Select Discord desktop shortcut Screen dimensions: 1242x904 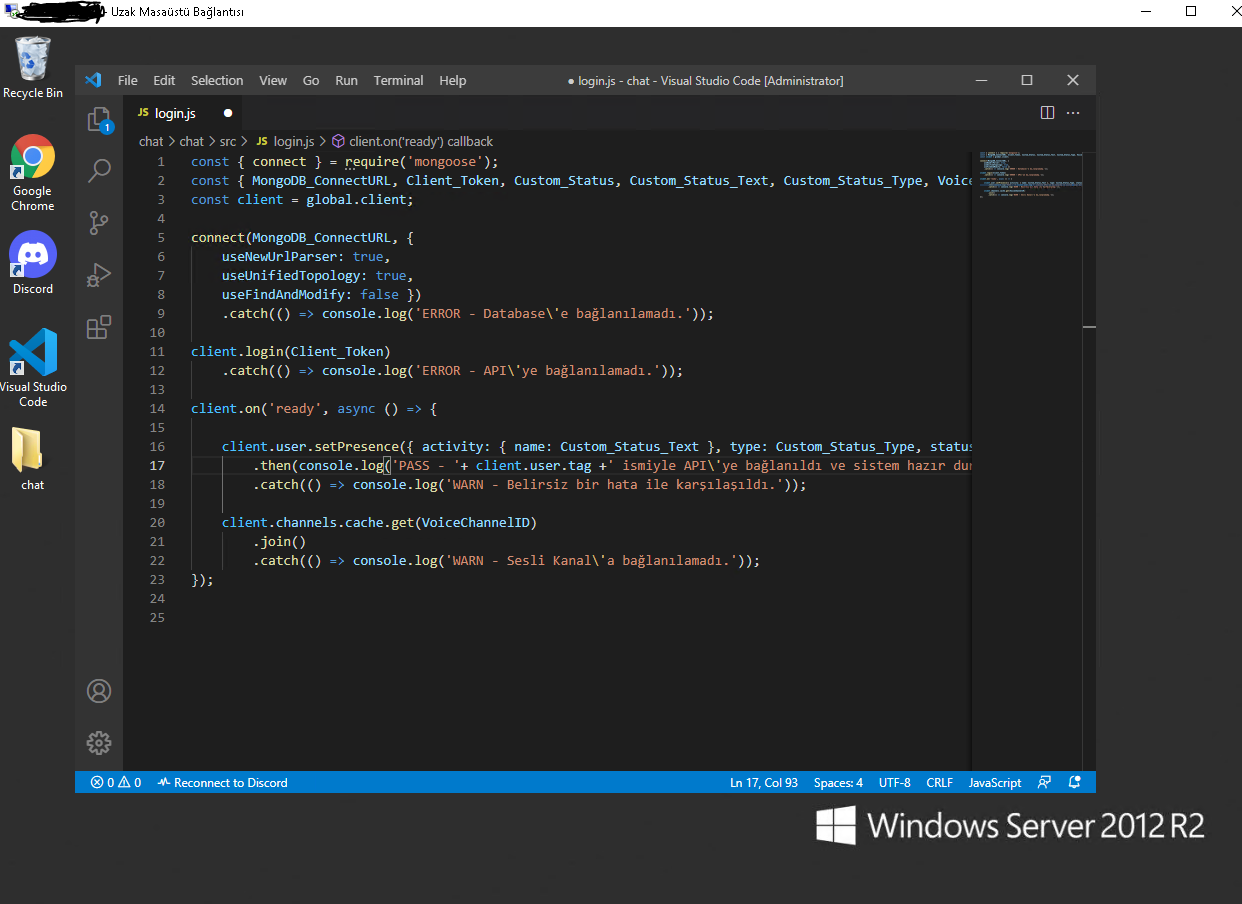point(33,262)
